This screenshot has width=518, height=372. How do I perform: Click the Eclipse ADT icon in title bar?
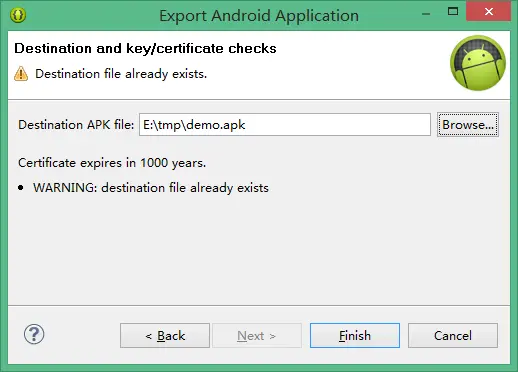tap(18, 15)
